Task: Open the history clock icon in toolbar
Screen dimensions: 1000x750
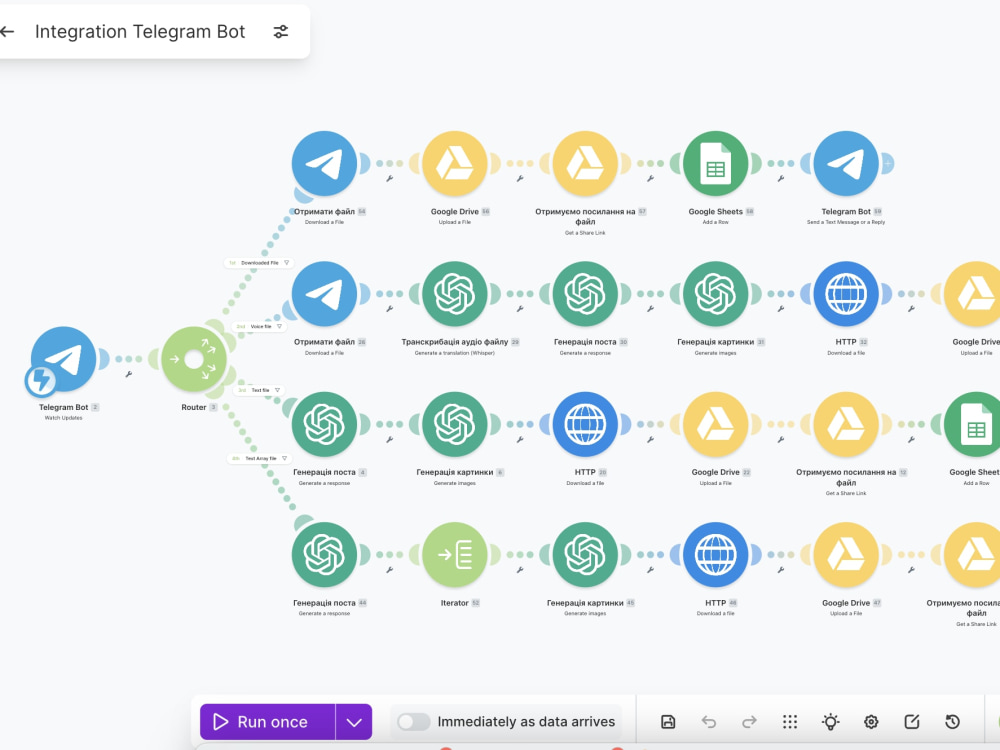Action: tap(952, 722)
